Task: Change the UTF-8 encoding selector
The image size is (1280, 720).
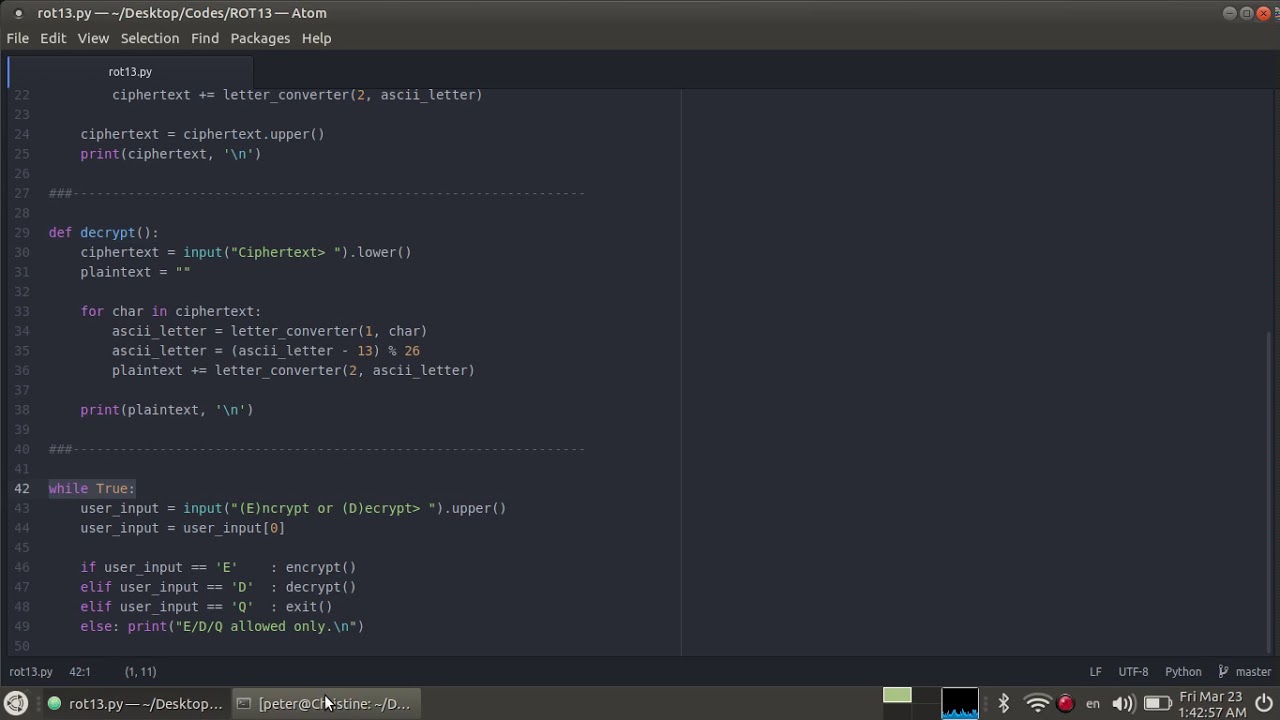Action: point(1133,672)
